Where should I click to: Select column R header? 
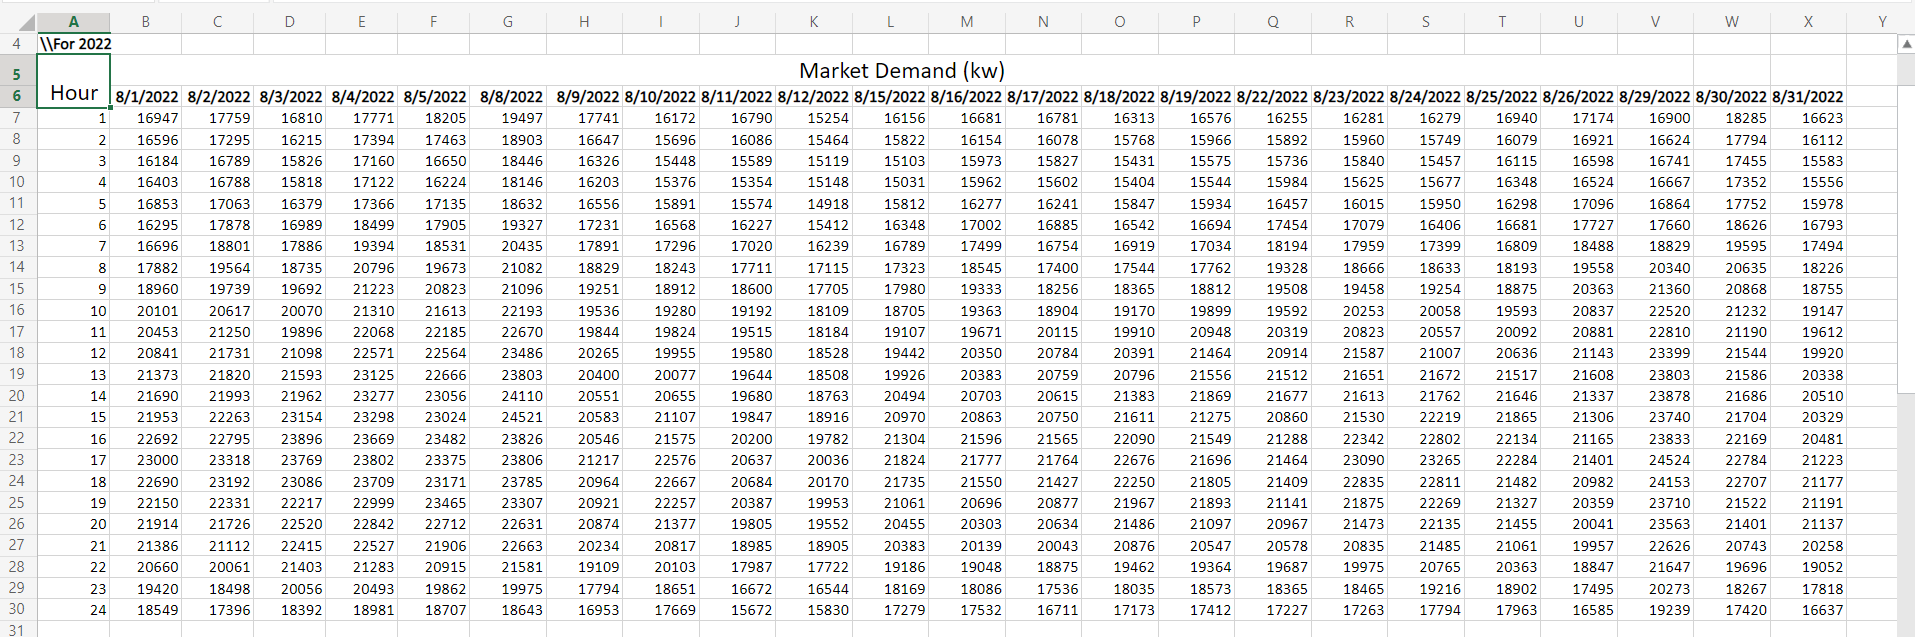[1349, 22]
